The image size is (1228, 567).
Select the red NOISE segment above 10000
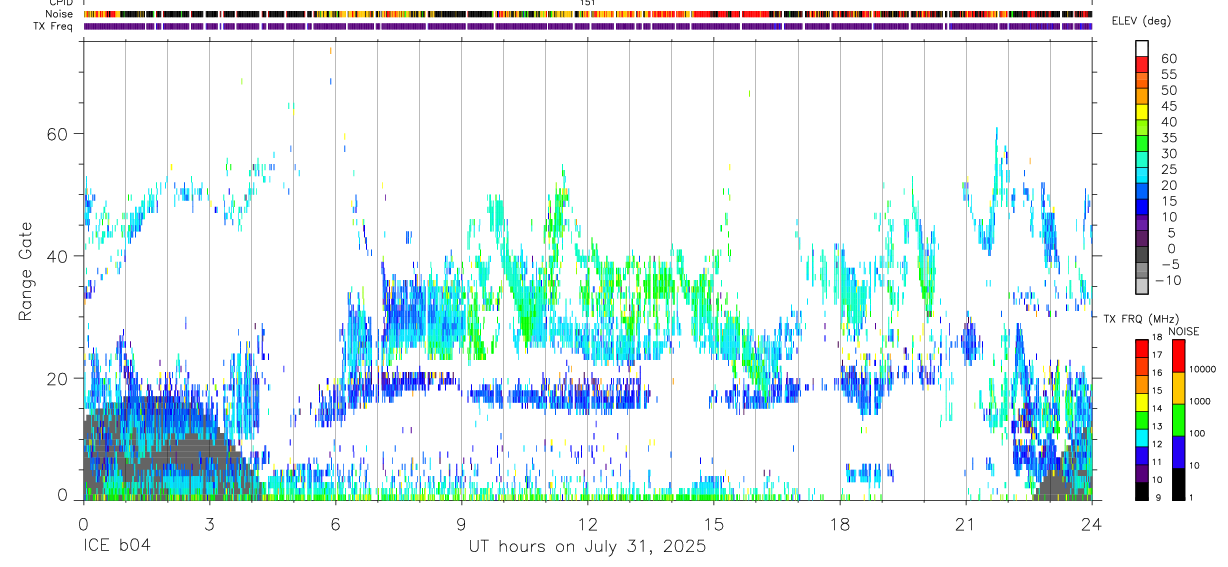pos(1179,355)
